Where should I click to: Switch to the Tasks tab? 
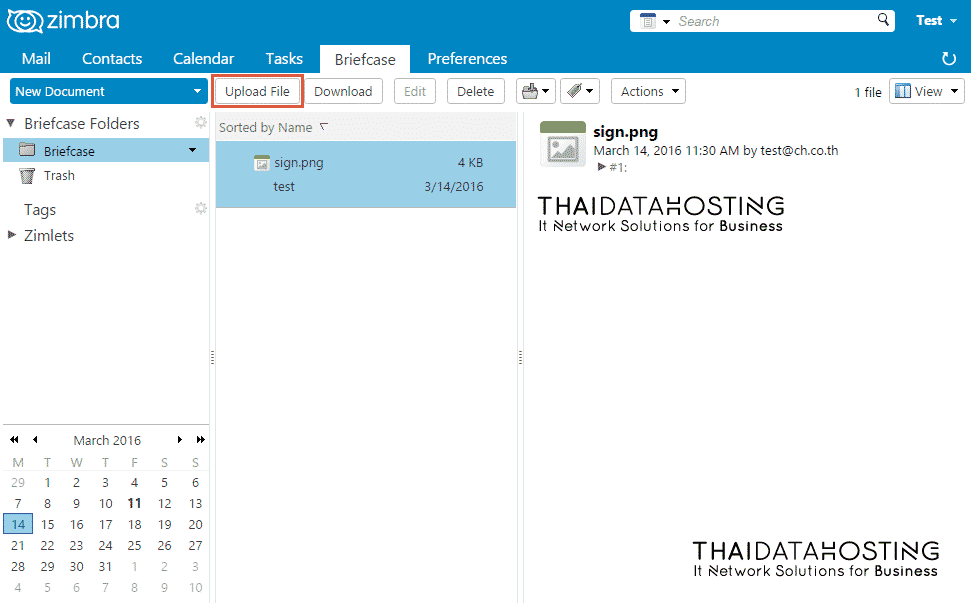coord(284,59)
